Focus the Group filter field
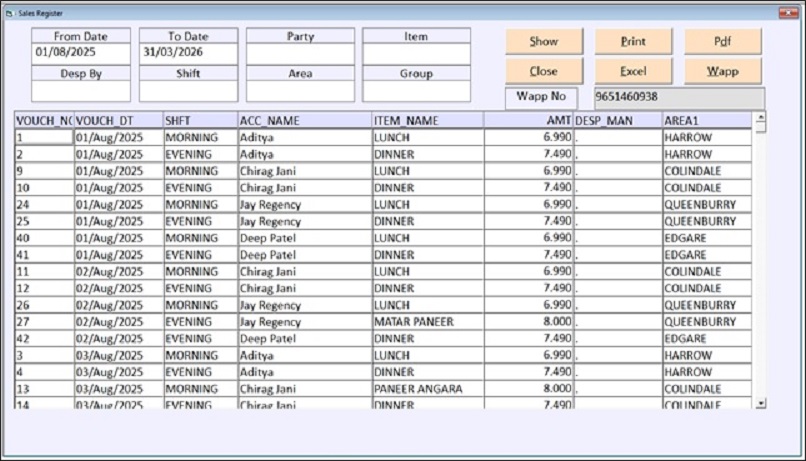Image resolution: width=806 pixels, height=461 pixels. (416, 91)
